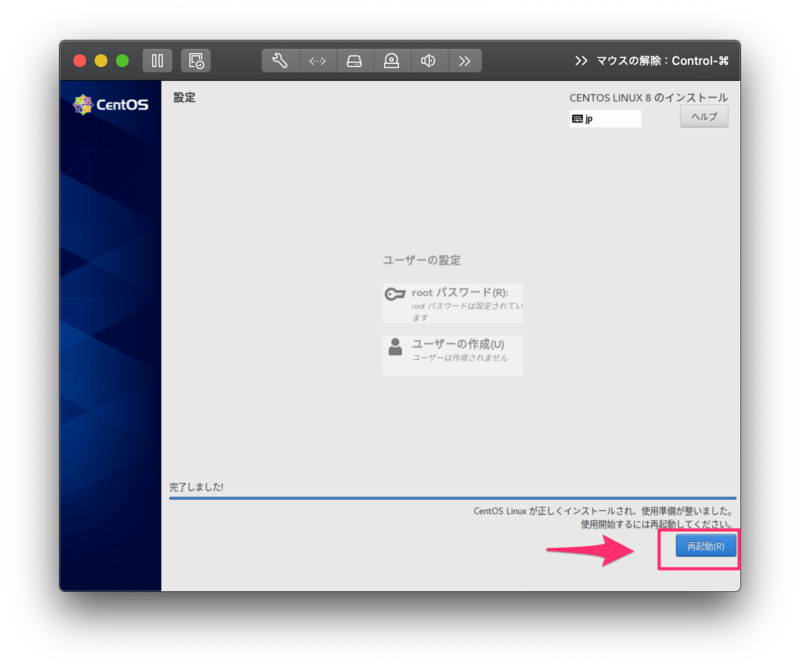Open ユーザーの作成(U) settings

click(453, 355)
